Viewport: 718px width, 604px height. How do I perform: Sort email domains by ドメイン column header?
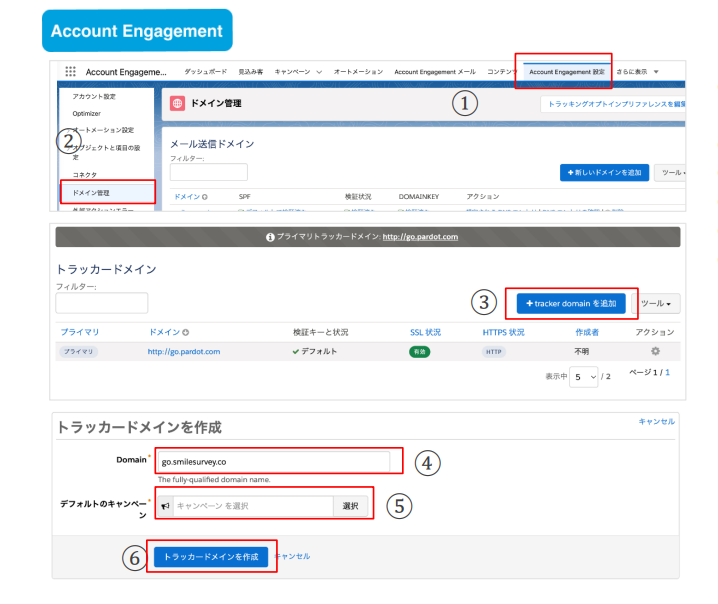187,197
